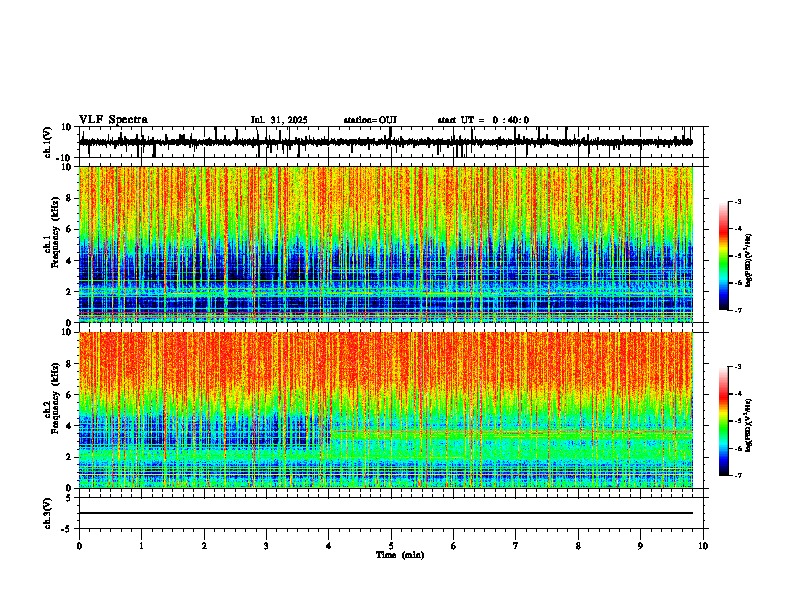Click the ch.2 spectrogram color scale bar

(724, 421)
